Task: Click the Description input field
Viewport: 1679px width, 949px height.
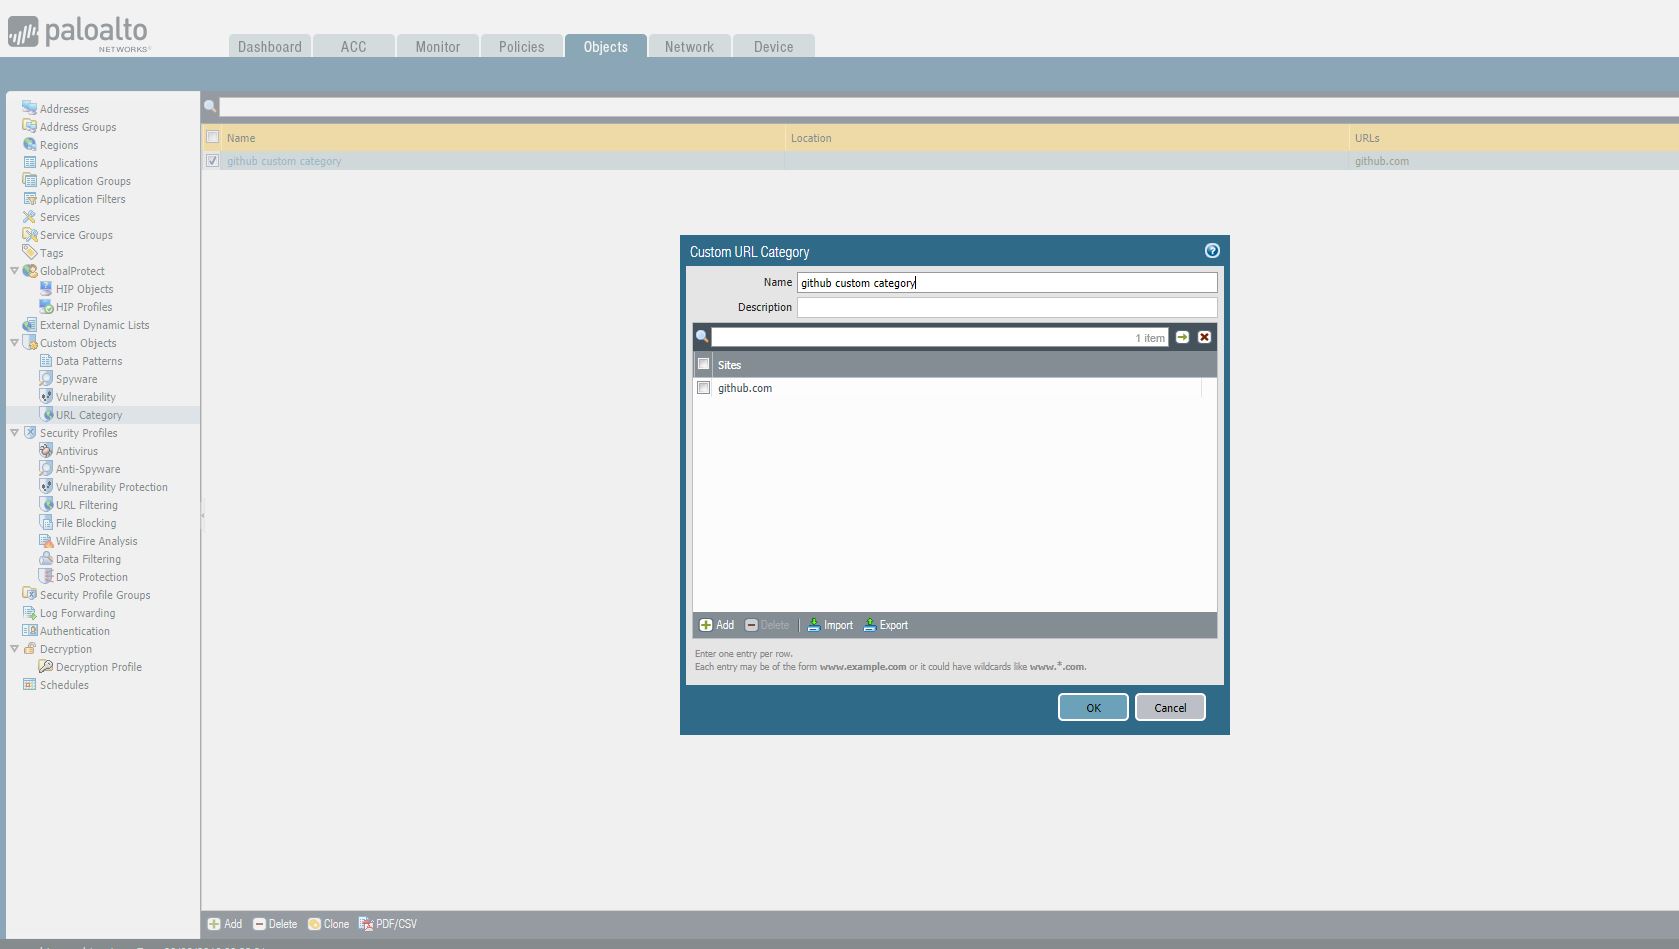Action: coord(1007,307)
